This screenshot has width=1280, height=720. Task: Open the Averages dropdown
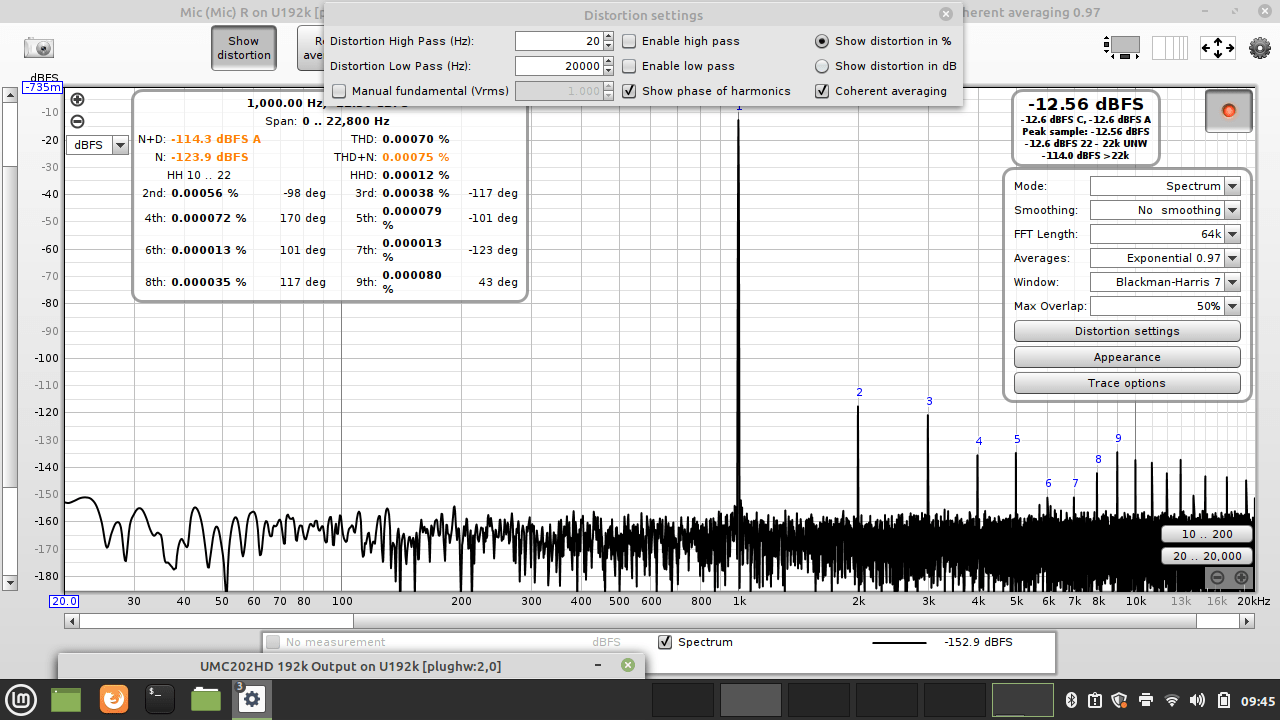coord(1165,258)
